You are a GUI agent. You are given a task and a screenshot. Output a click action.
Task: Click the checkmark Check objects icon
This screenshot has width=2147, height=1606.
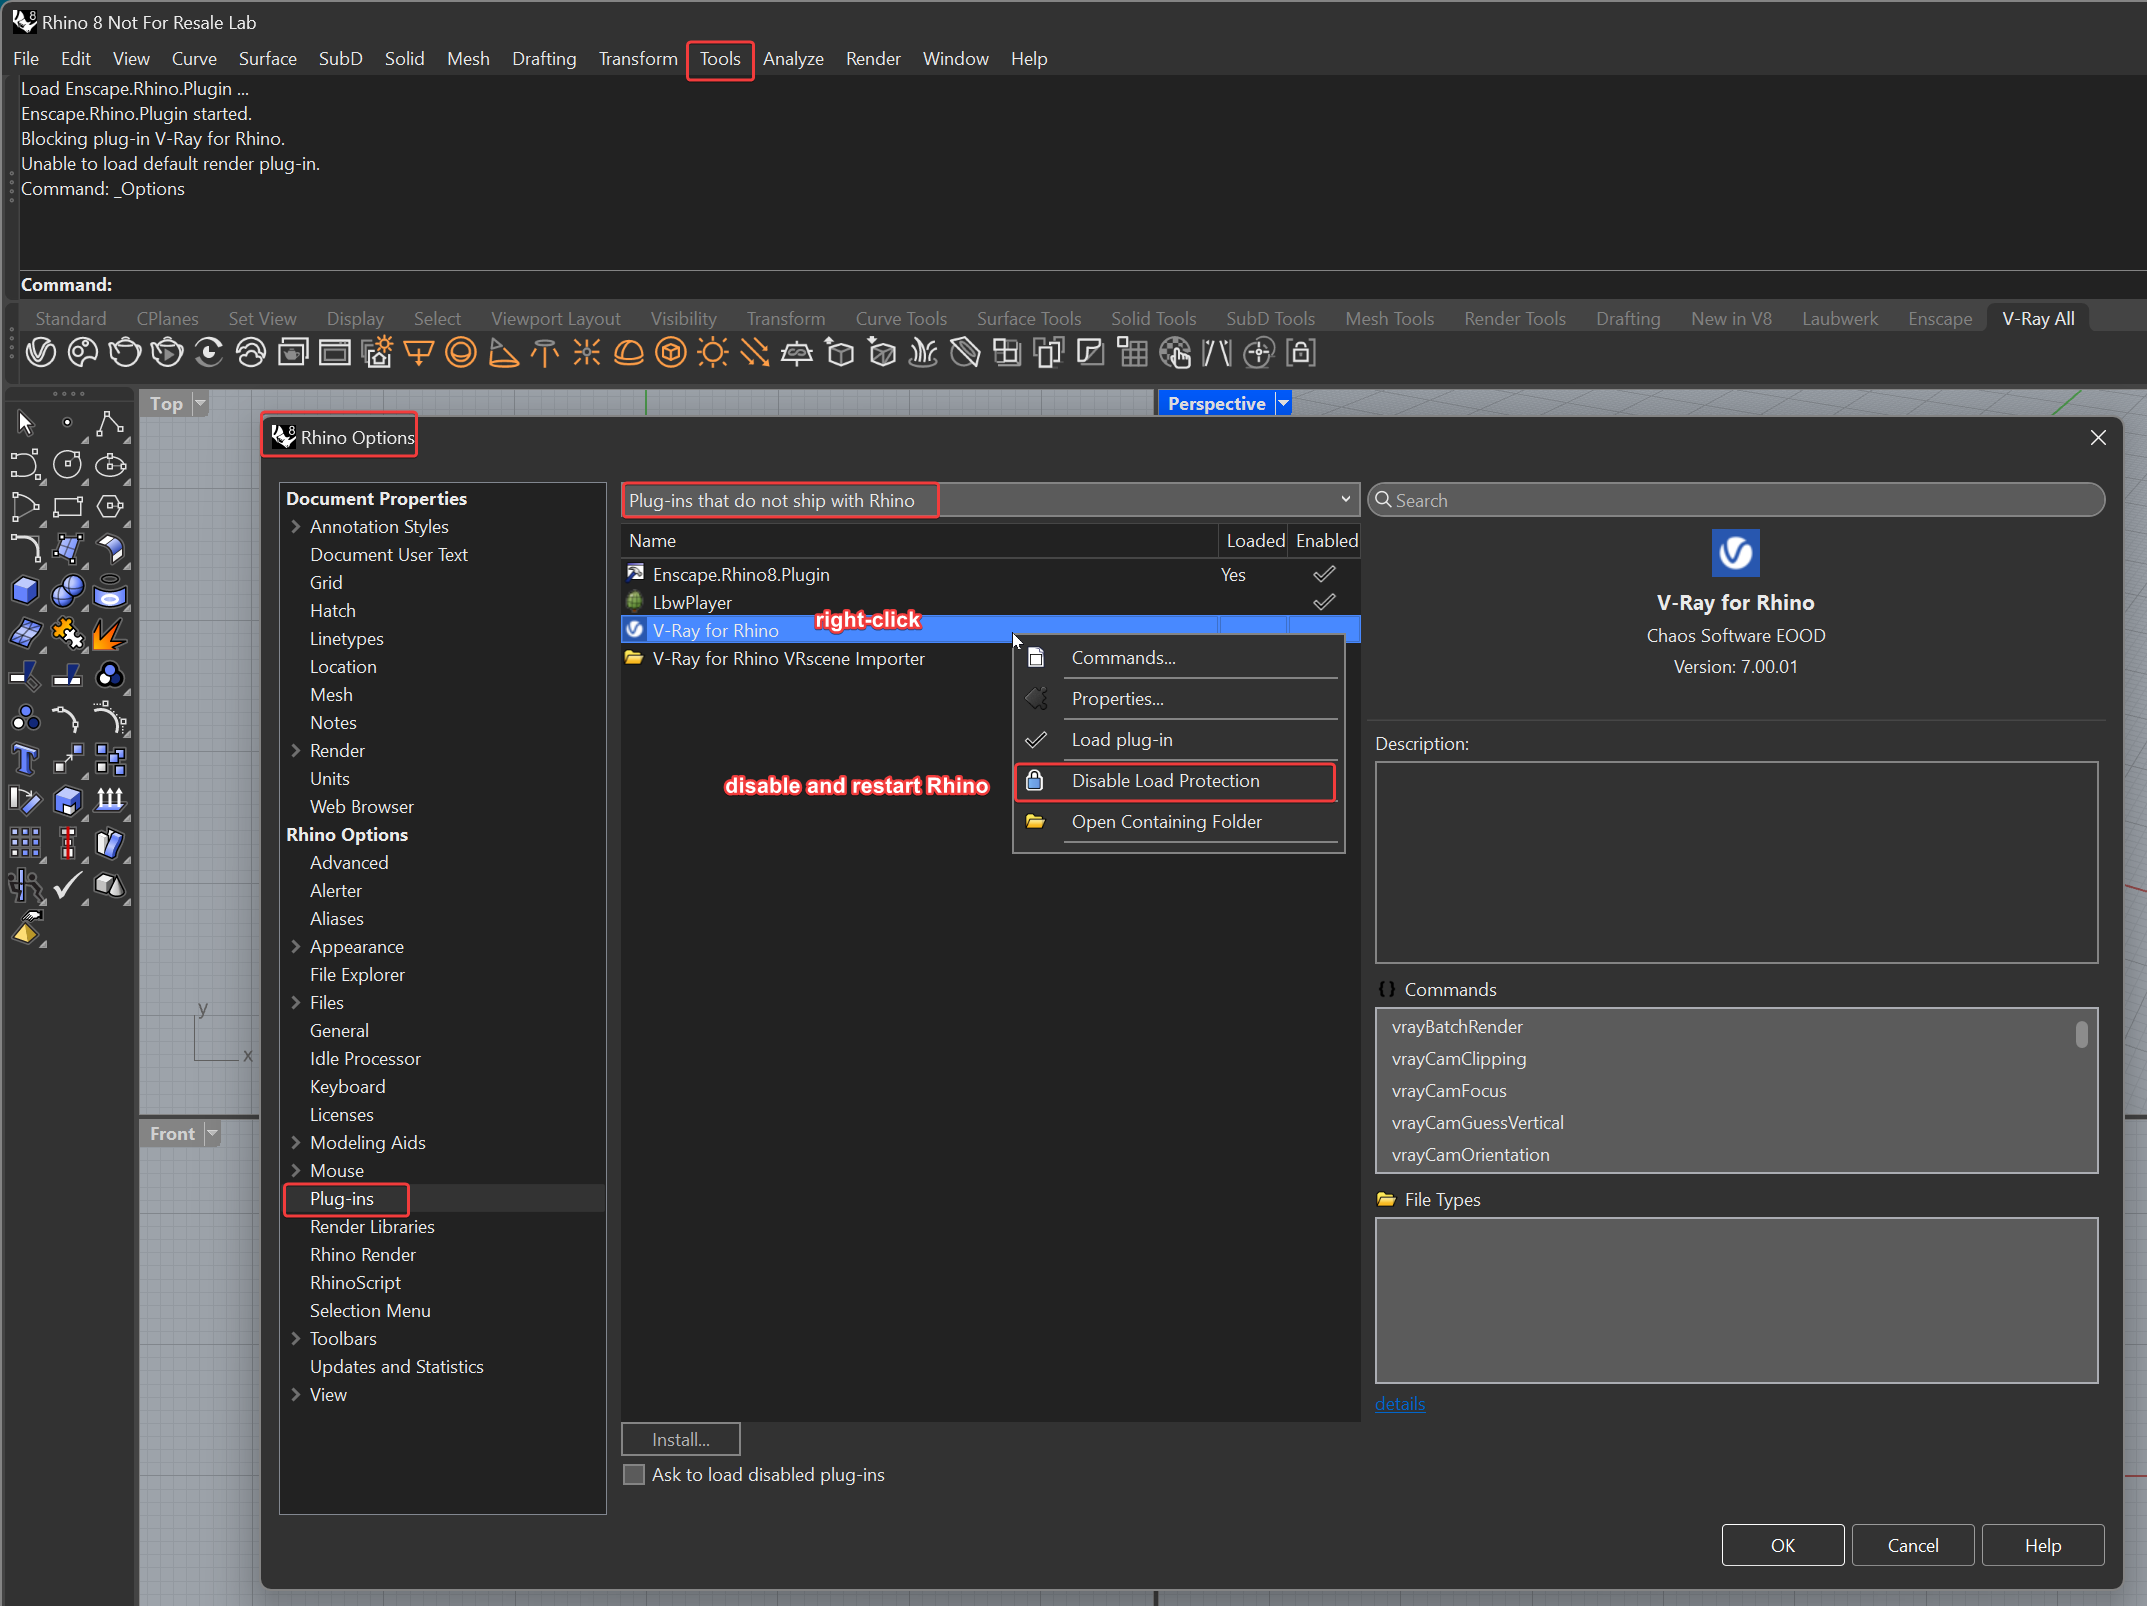(x=67, y=885)
